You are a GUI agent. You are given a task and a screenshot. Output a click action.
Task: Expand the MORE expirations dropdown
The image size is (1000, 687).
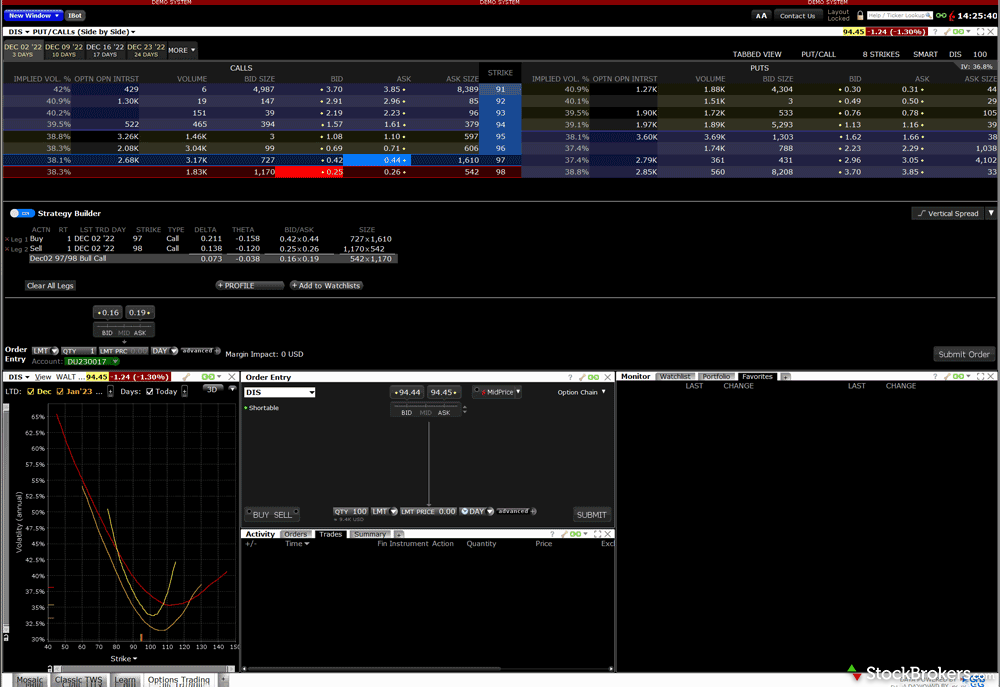tap(181, 50)
